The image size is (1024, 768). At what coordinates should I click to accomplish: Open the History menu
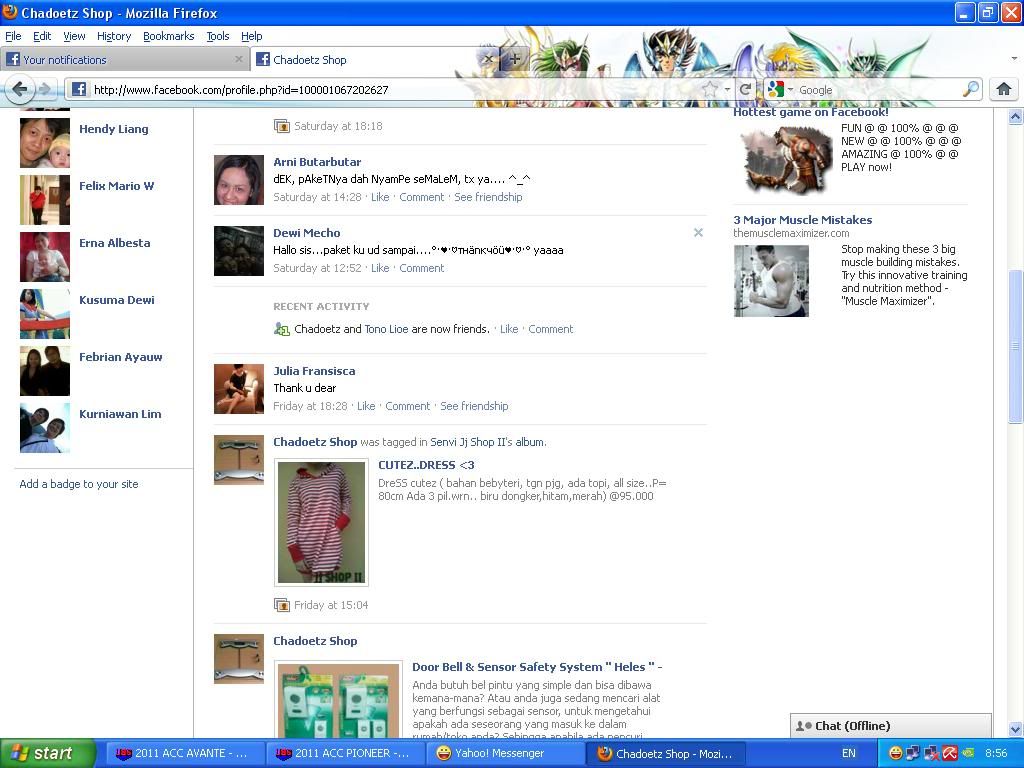pos(114,36)
